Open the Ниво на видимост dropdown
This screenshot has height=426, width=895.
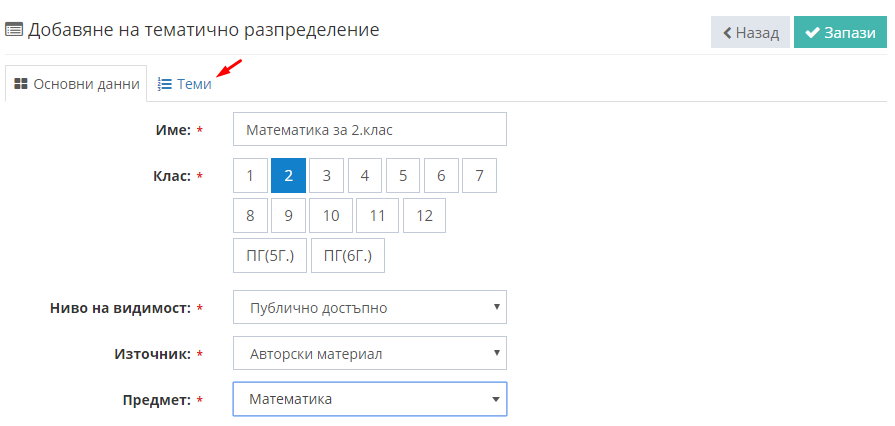(x=370, y=307)
